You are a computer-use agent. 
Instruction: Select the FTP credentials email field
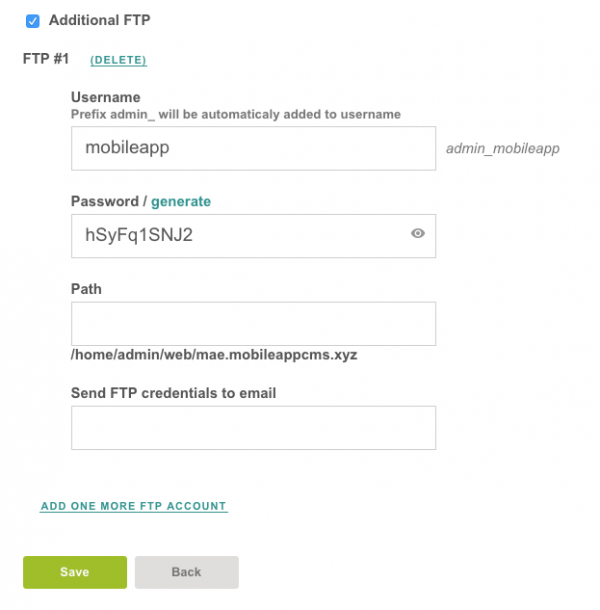[x=253, y=427]
